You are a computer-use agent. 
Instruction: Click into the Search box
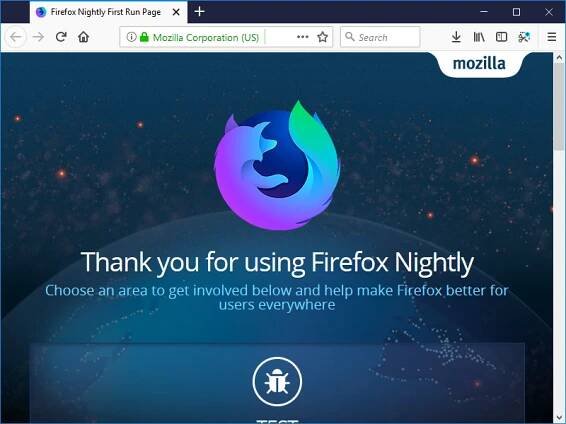pyautogui.click(x=380, y=37)
